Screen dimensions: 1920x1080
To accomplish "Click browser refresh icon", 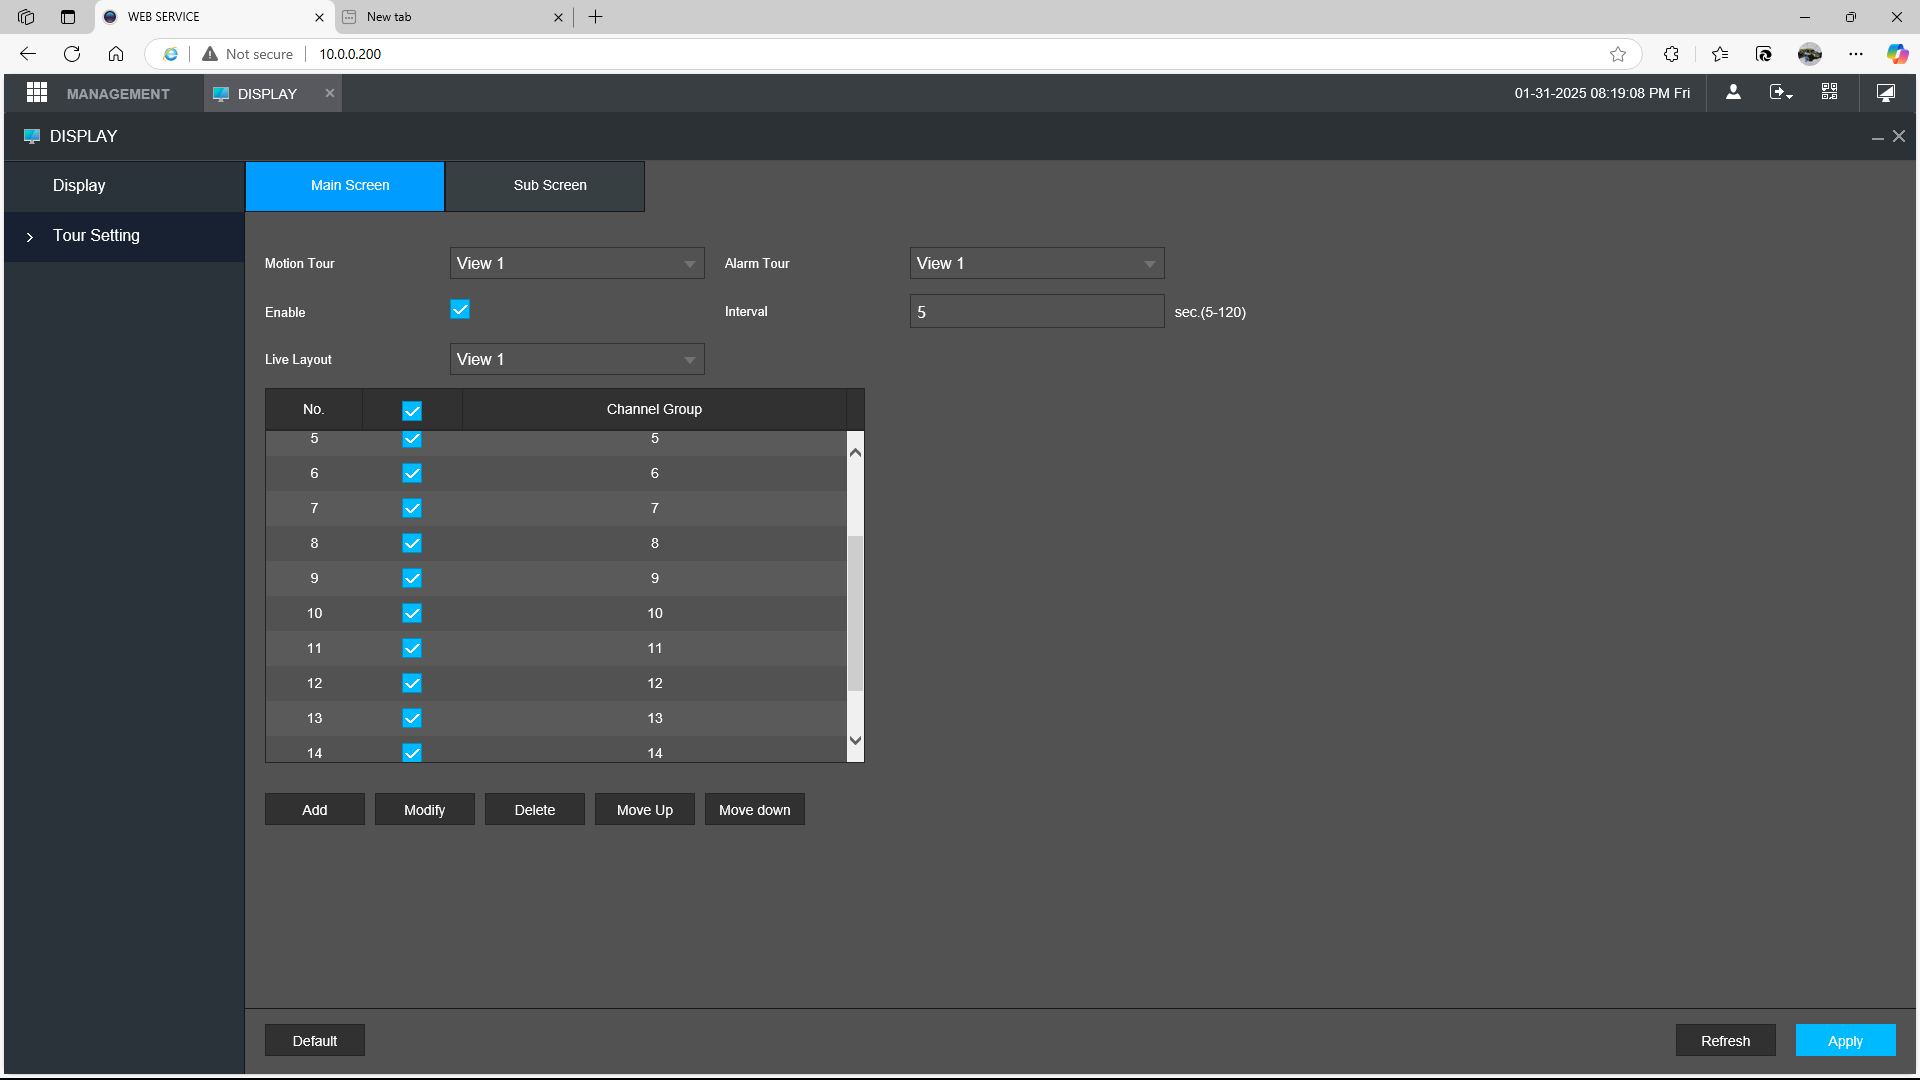I will [72, 54].
